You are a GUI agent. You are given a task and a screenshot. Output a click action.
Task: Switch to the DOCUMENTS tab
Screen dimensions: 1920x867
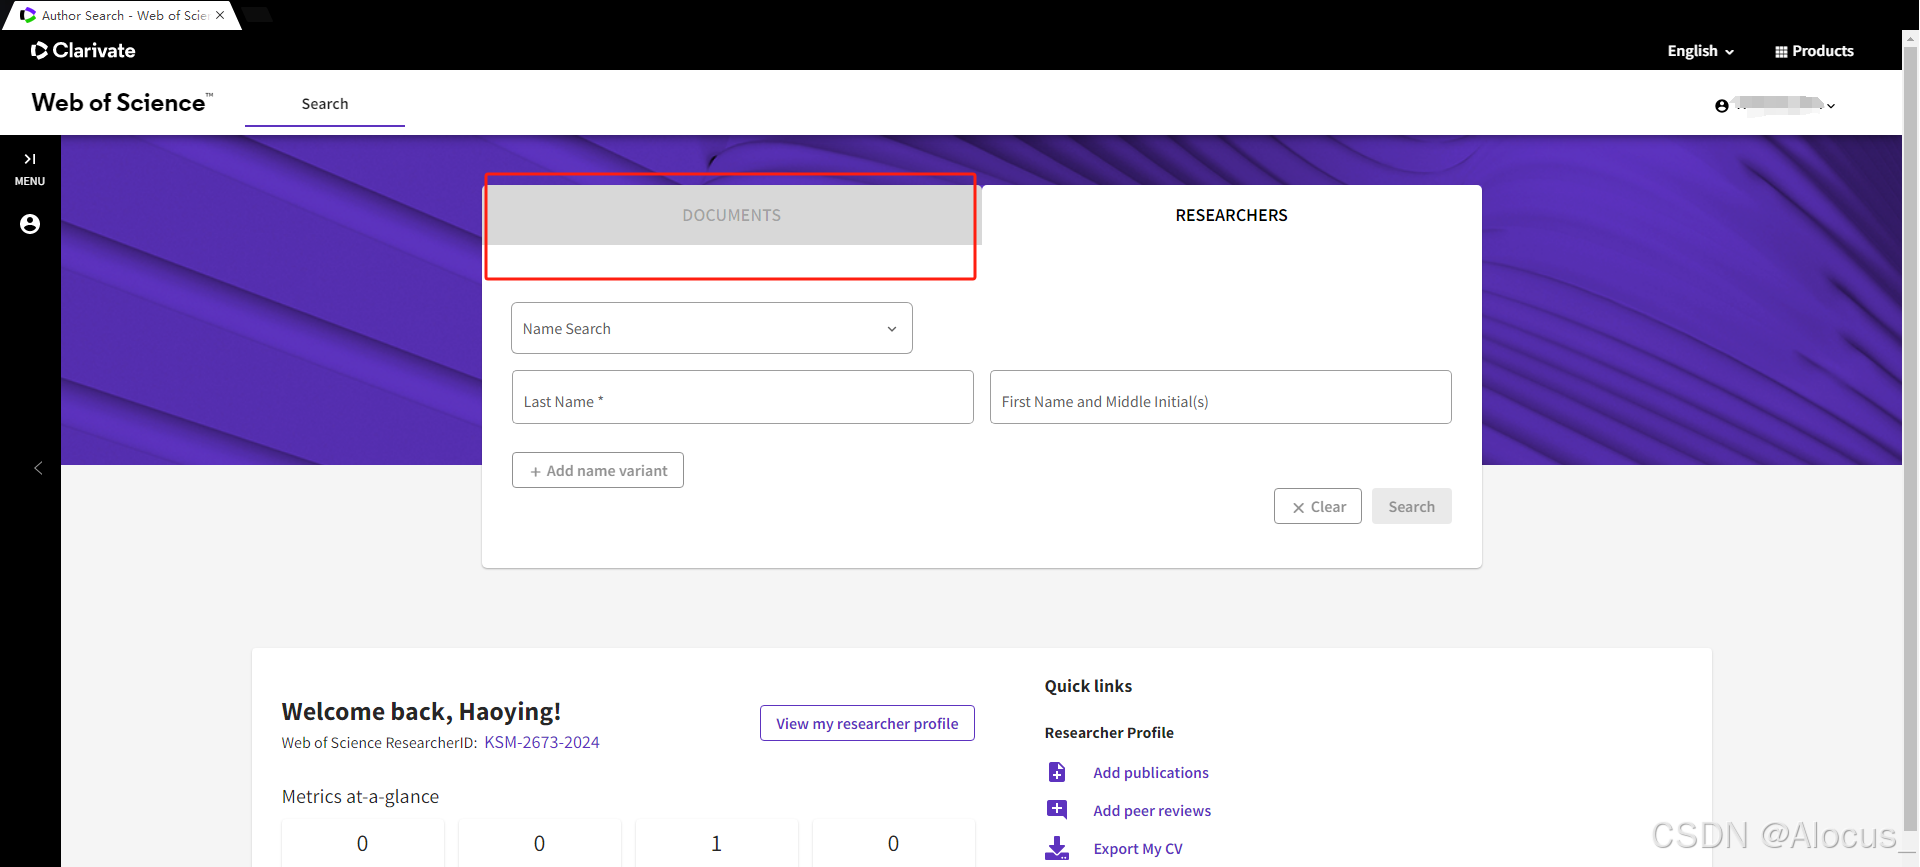click(x=731, y=215)
